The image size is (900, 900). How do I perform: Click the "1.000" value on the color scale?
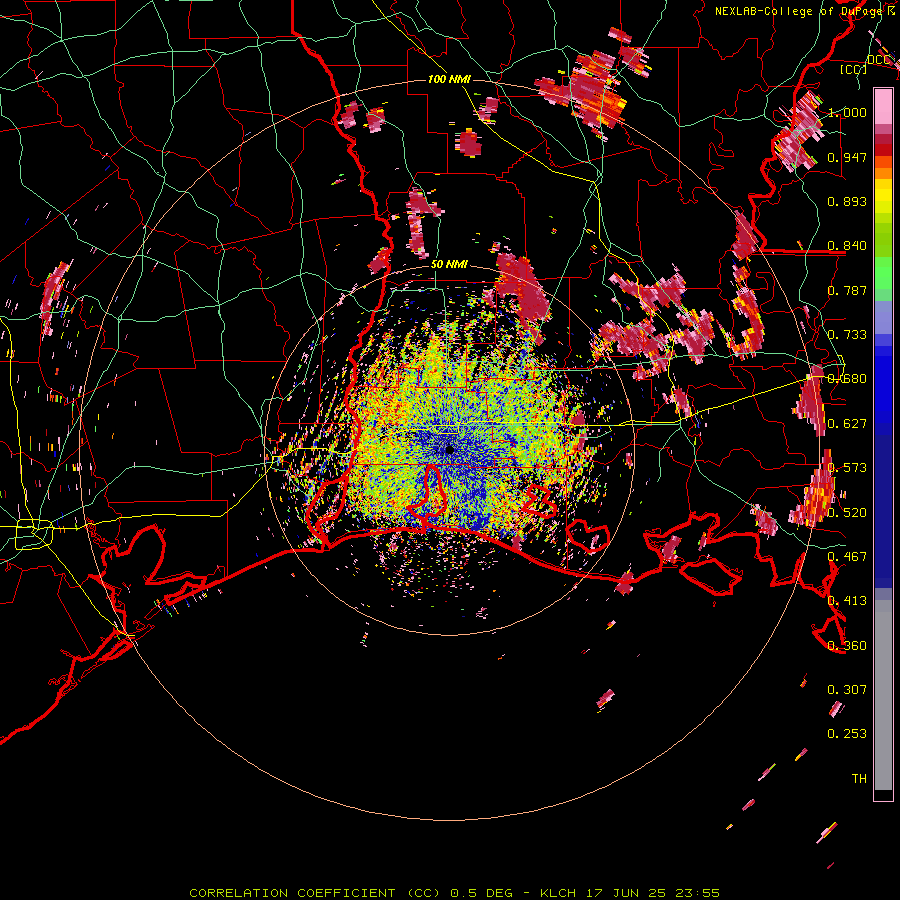click(x=847, y=112)
